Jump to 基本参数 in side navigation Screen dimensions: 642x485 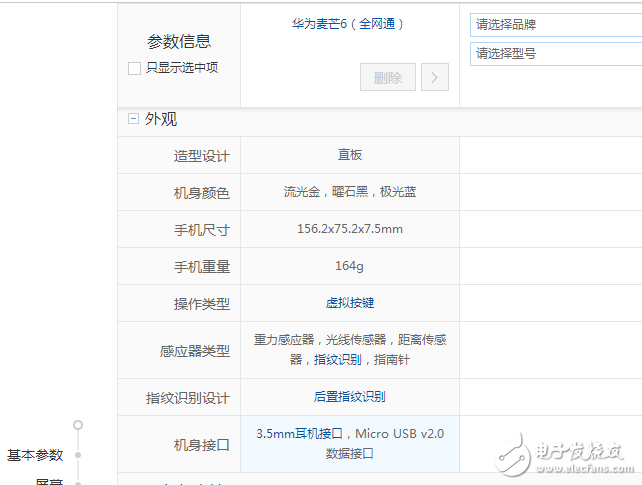pos(35,455)
